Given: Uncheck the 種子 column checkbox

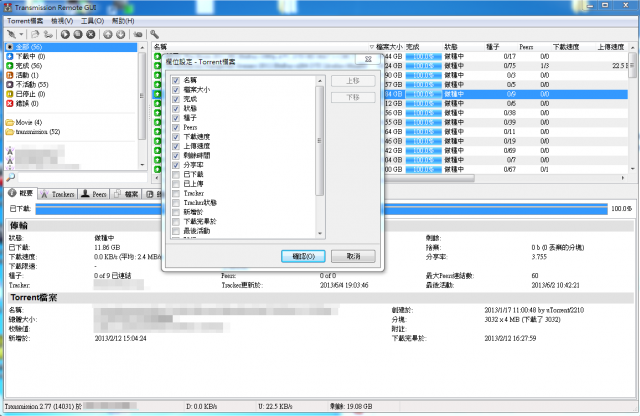Looking at the screenshot, I should coord(176,118).
